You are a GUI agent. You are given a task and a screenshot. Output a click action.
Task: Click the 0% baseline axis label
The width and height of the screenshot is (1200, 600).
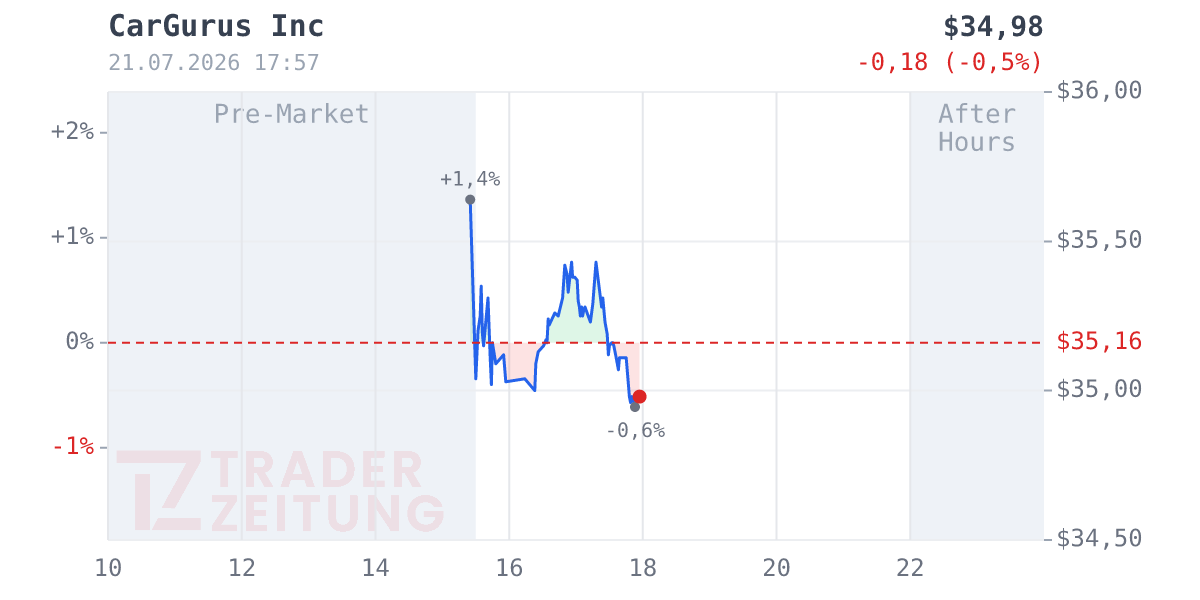coord(79,342)
